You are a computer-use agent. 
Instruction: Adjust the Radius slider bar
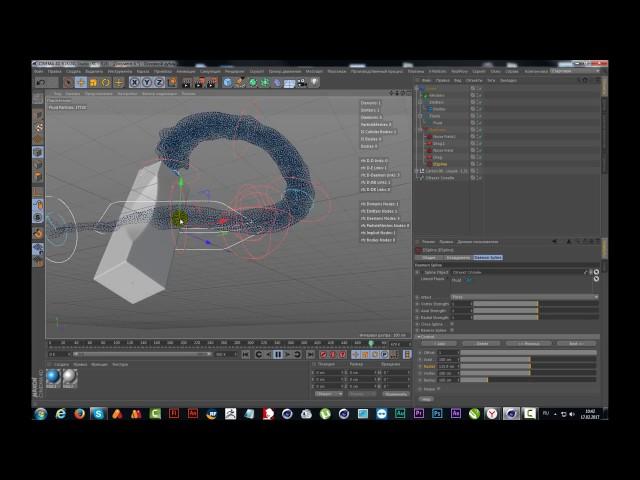coord(529,380)
